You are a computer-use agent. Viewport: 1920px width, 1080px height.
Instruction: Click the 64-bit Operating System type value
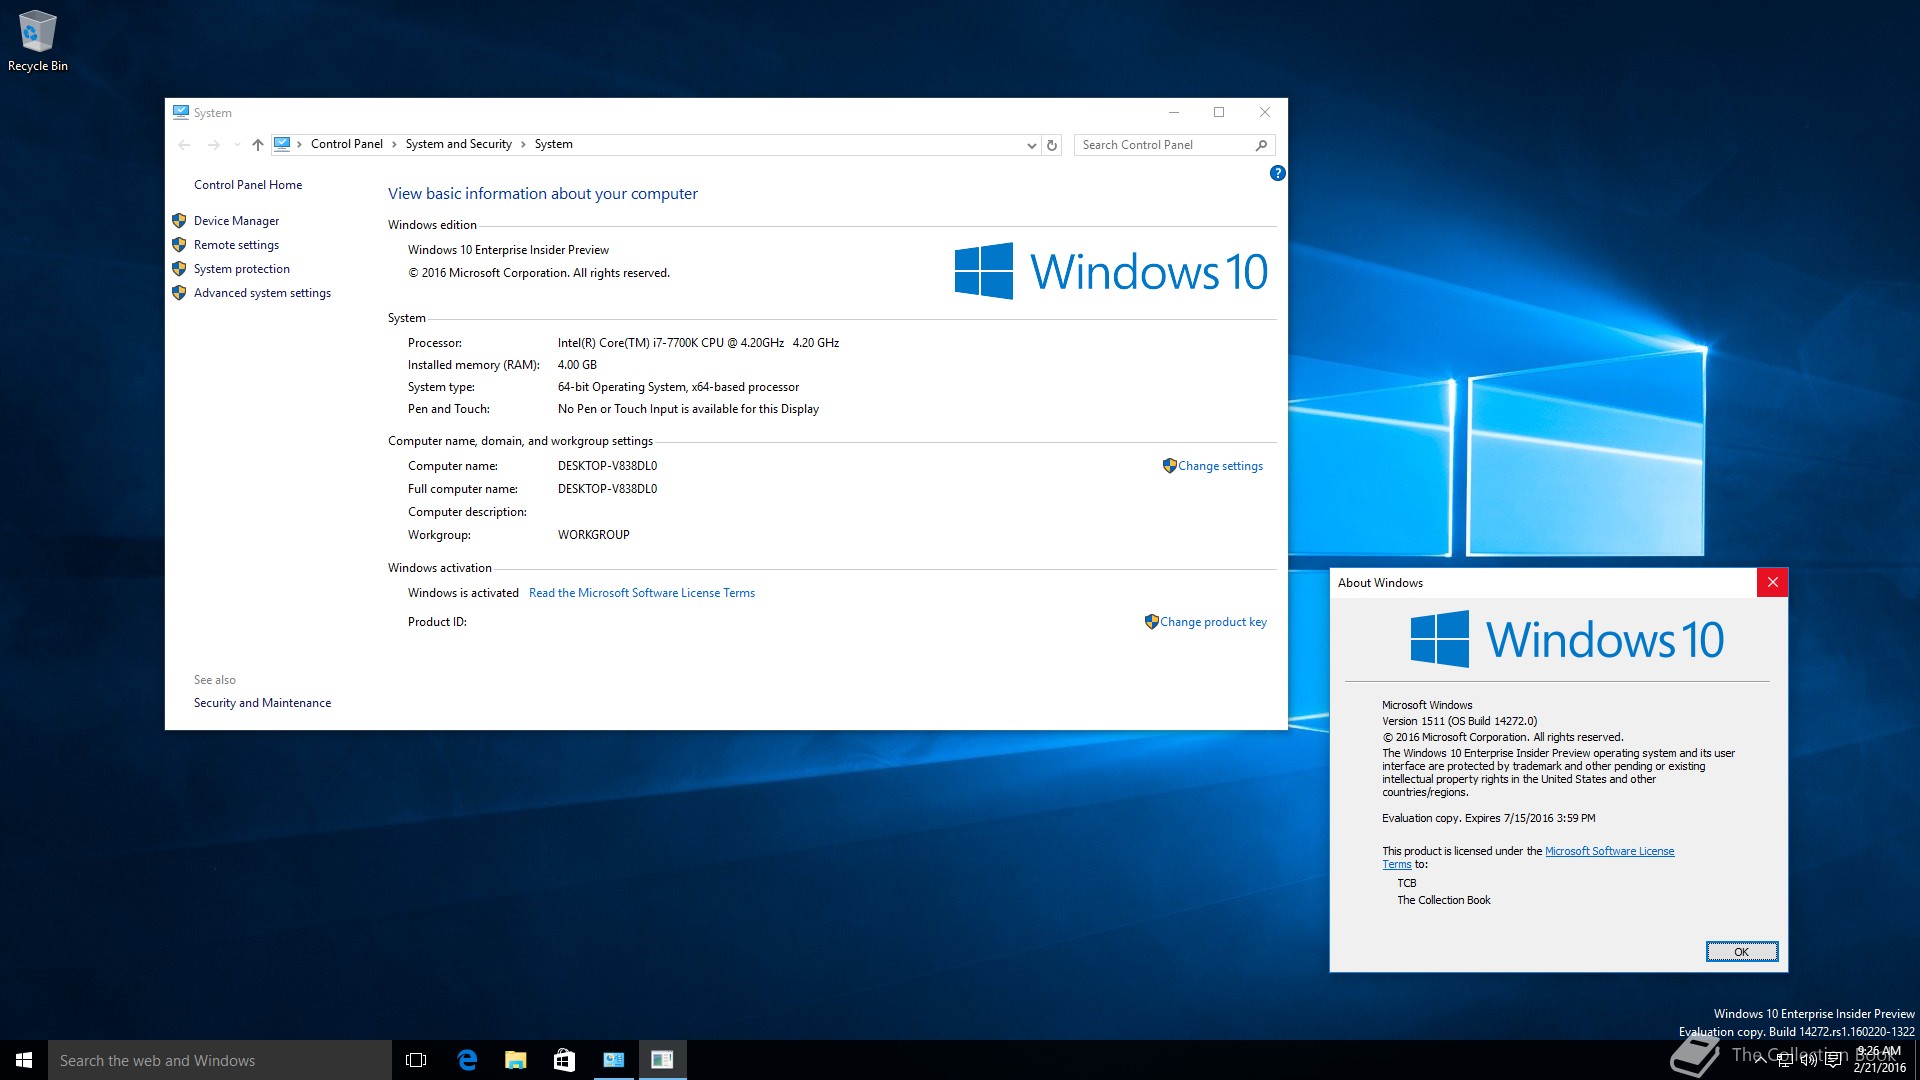click(x=678, y=387)
